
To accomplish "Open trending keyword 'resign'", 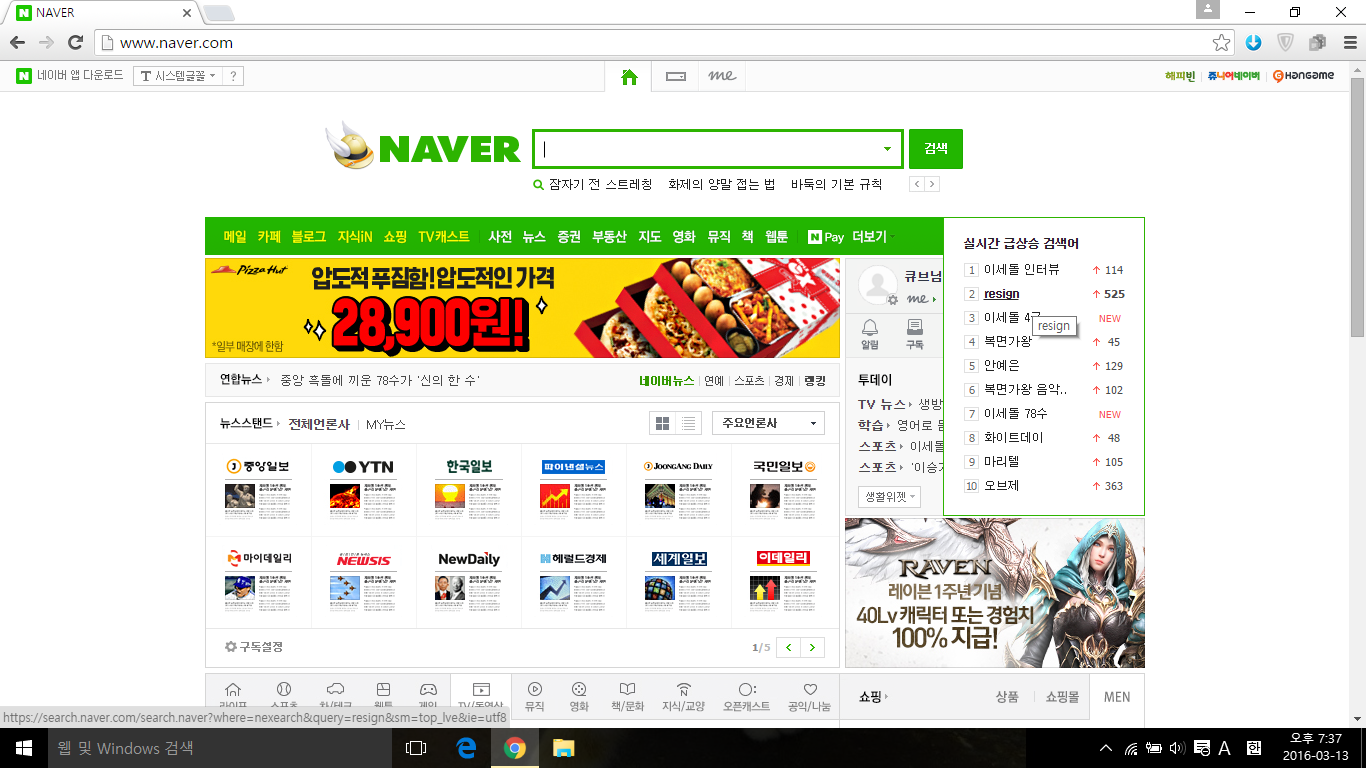I will [1001, 294].
